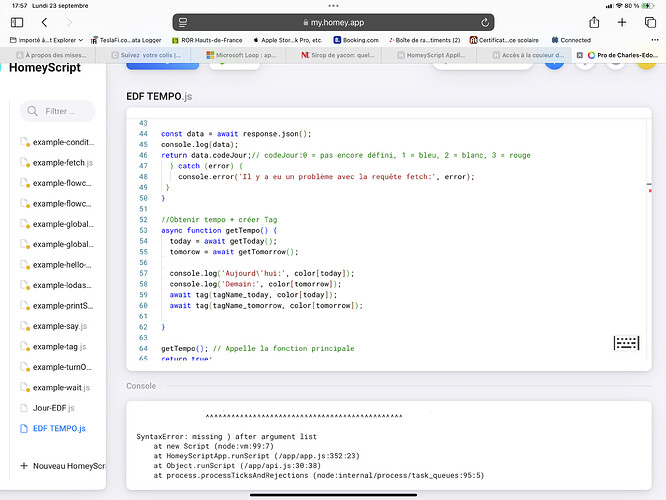The height and width of the screenshot is (500, 666).
Task: Show all tabs overview icon
Action: coord(650,22)
